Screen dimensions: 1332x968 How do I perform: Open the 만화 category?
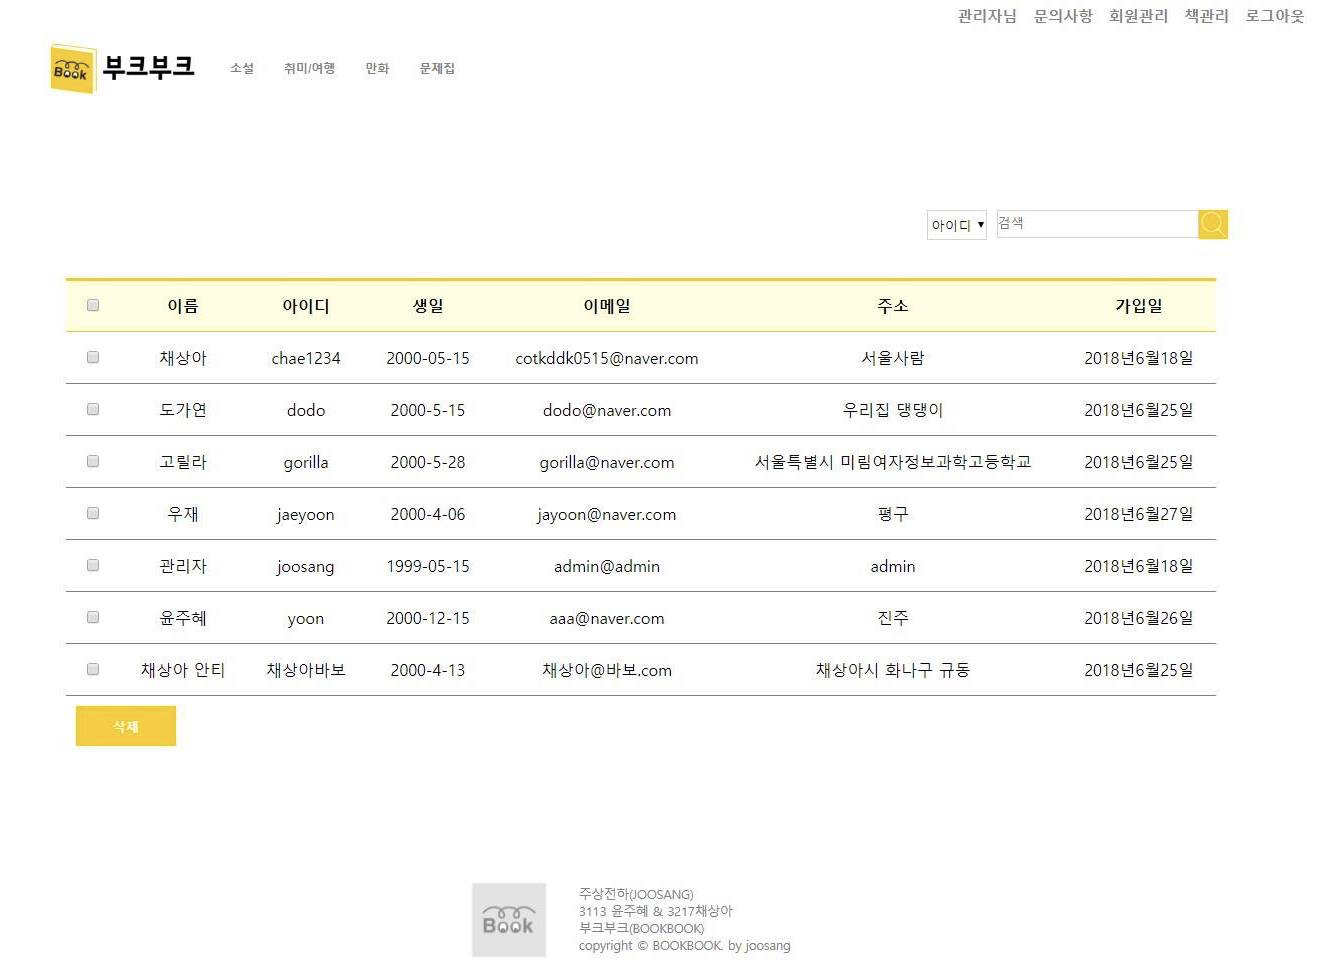[377, 68]
